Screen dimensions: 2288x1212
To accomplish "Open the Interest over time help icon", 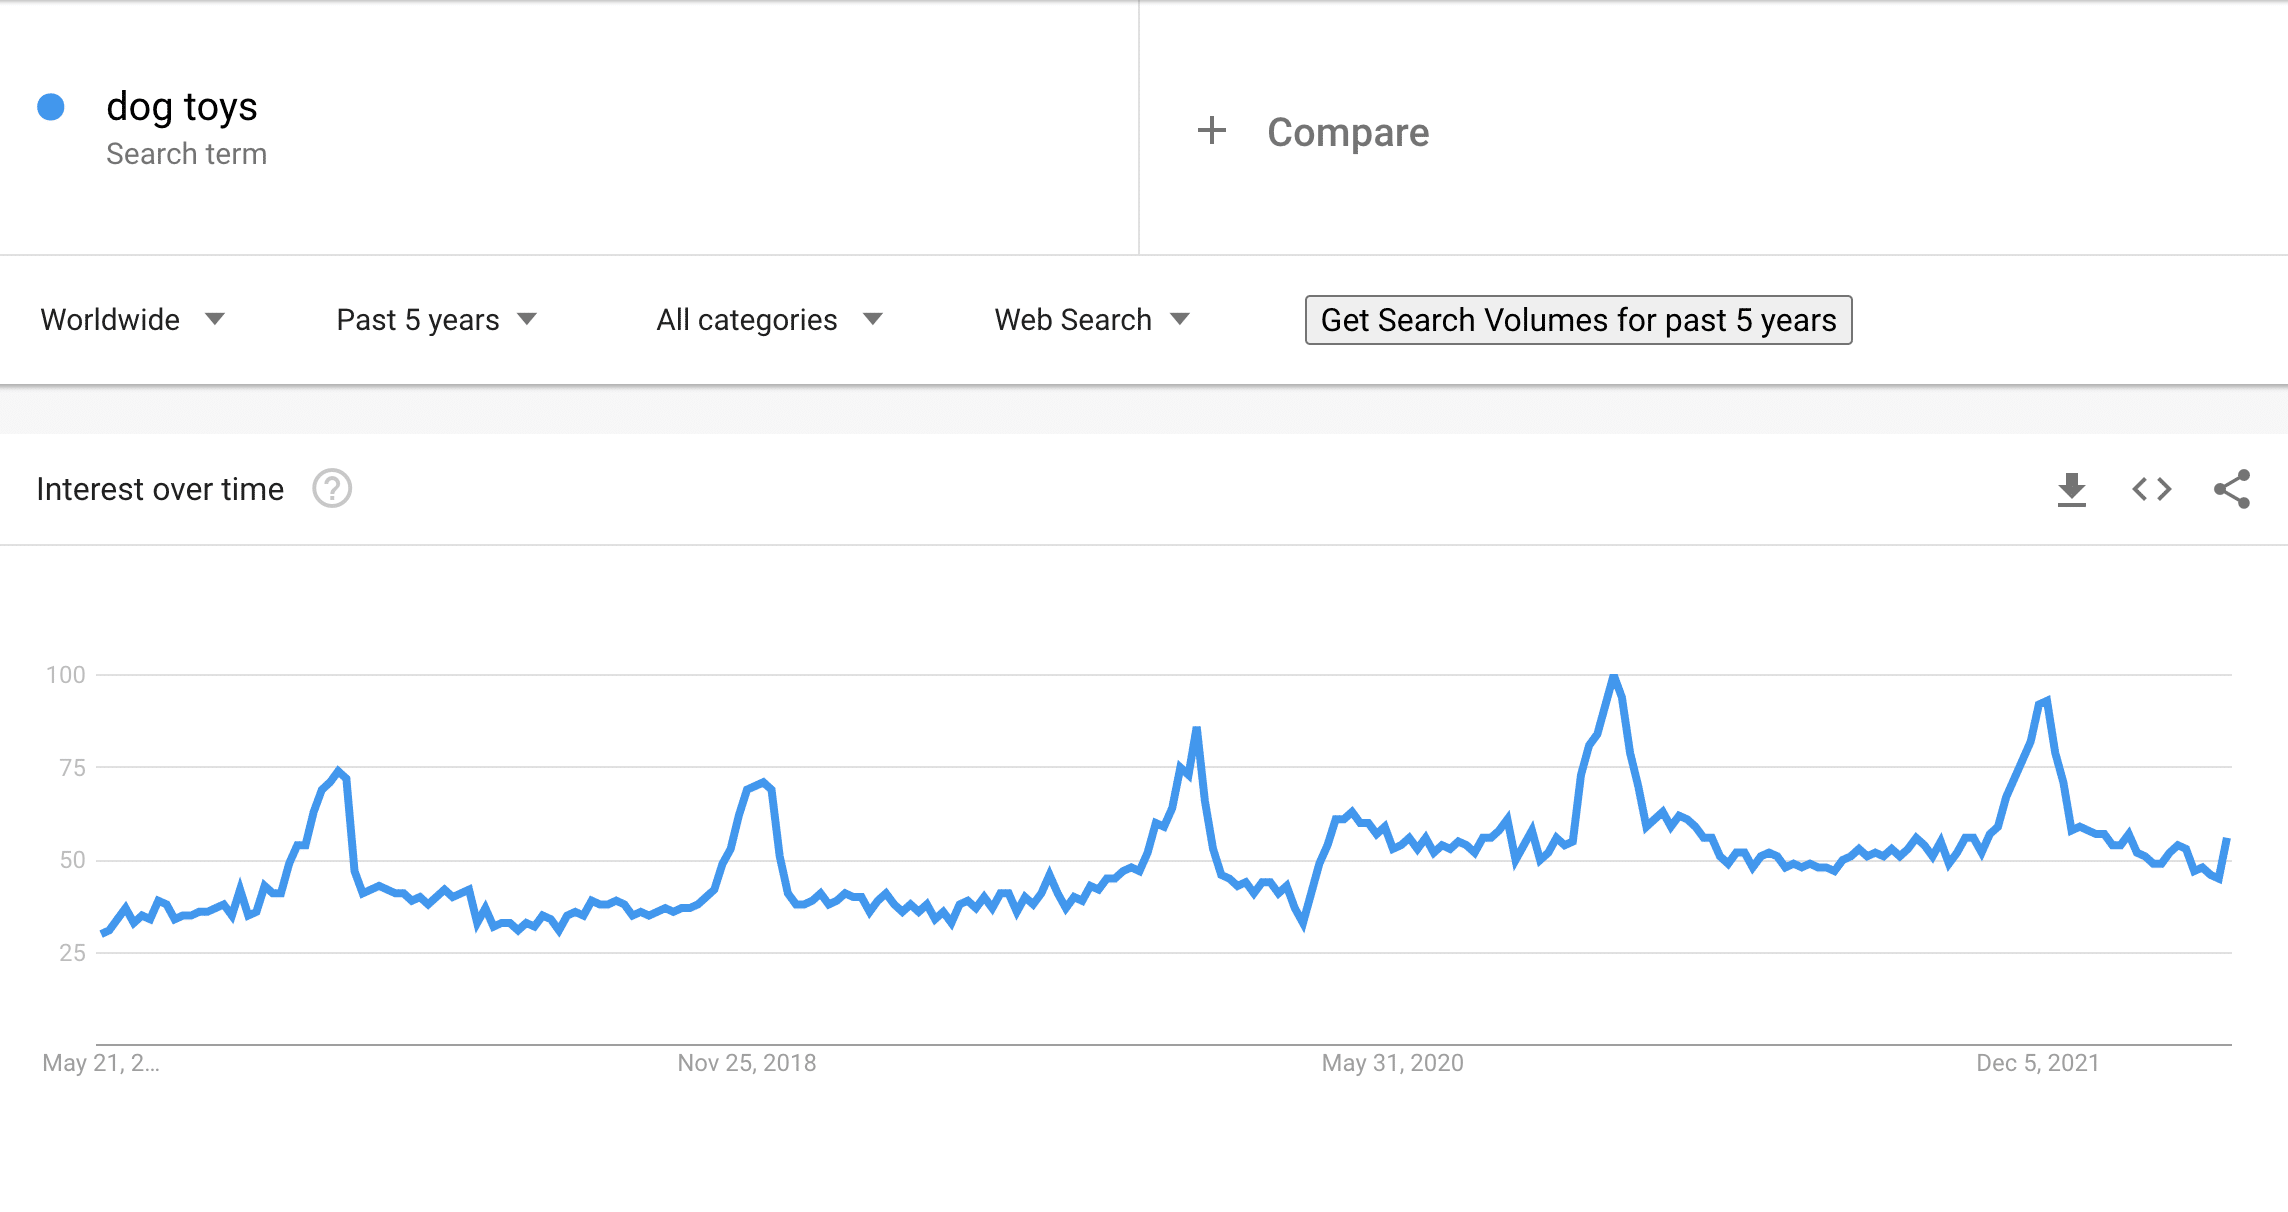I will [x=332, y=489].
